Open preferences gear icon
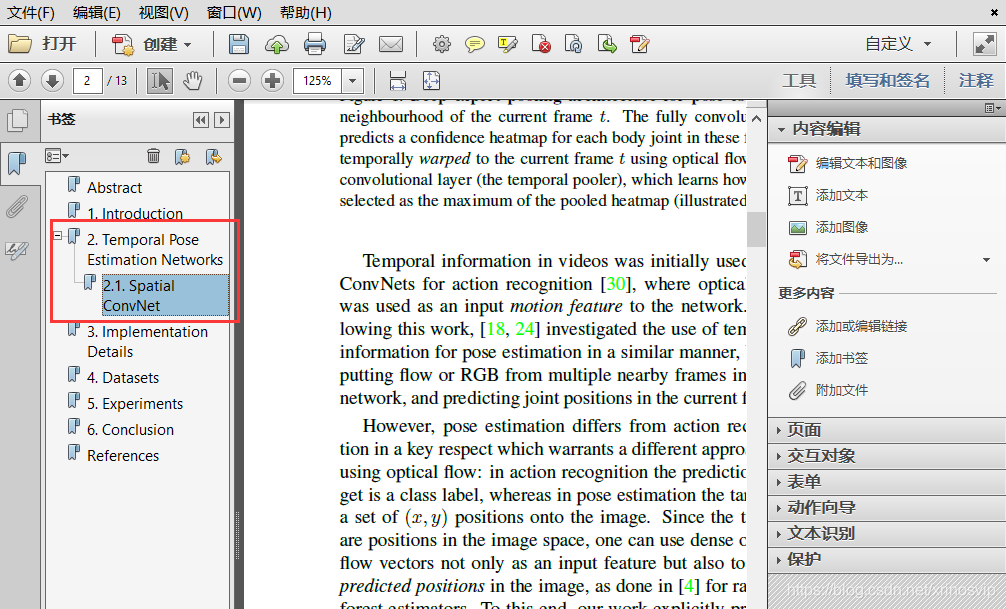Screen dimensions: 1006x609 (x=441, y=44)
